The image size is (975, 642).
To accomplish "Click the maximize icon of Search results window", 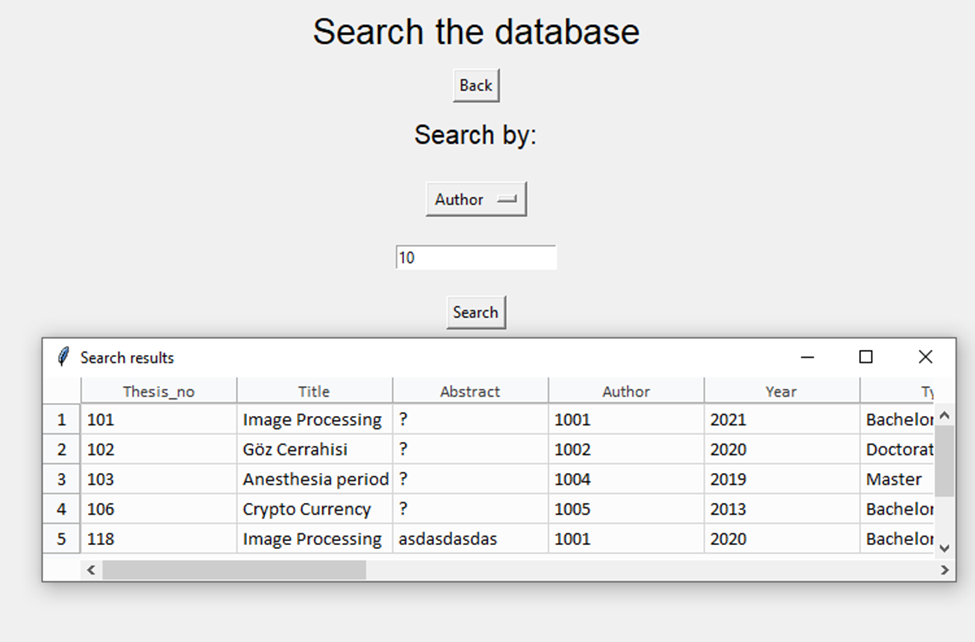I will pyautogui.click(x=866, y=357).
